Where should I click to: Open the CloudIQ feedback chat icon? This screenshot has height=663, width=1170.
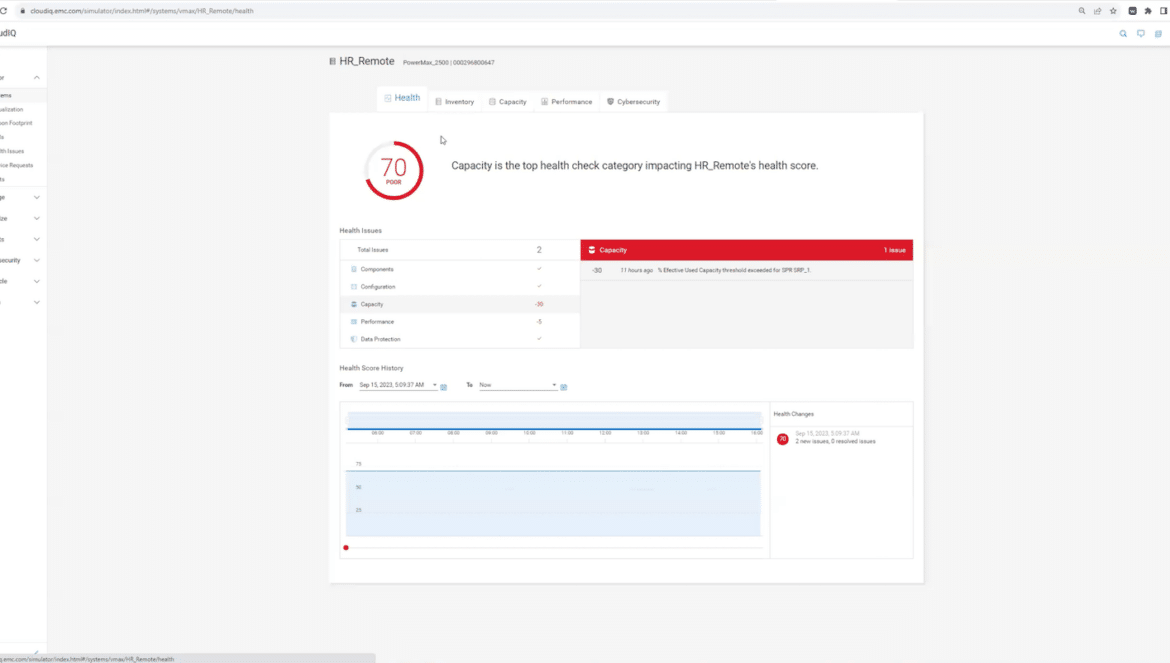pyautogui.click(x=1141, y=34)
